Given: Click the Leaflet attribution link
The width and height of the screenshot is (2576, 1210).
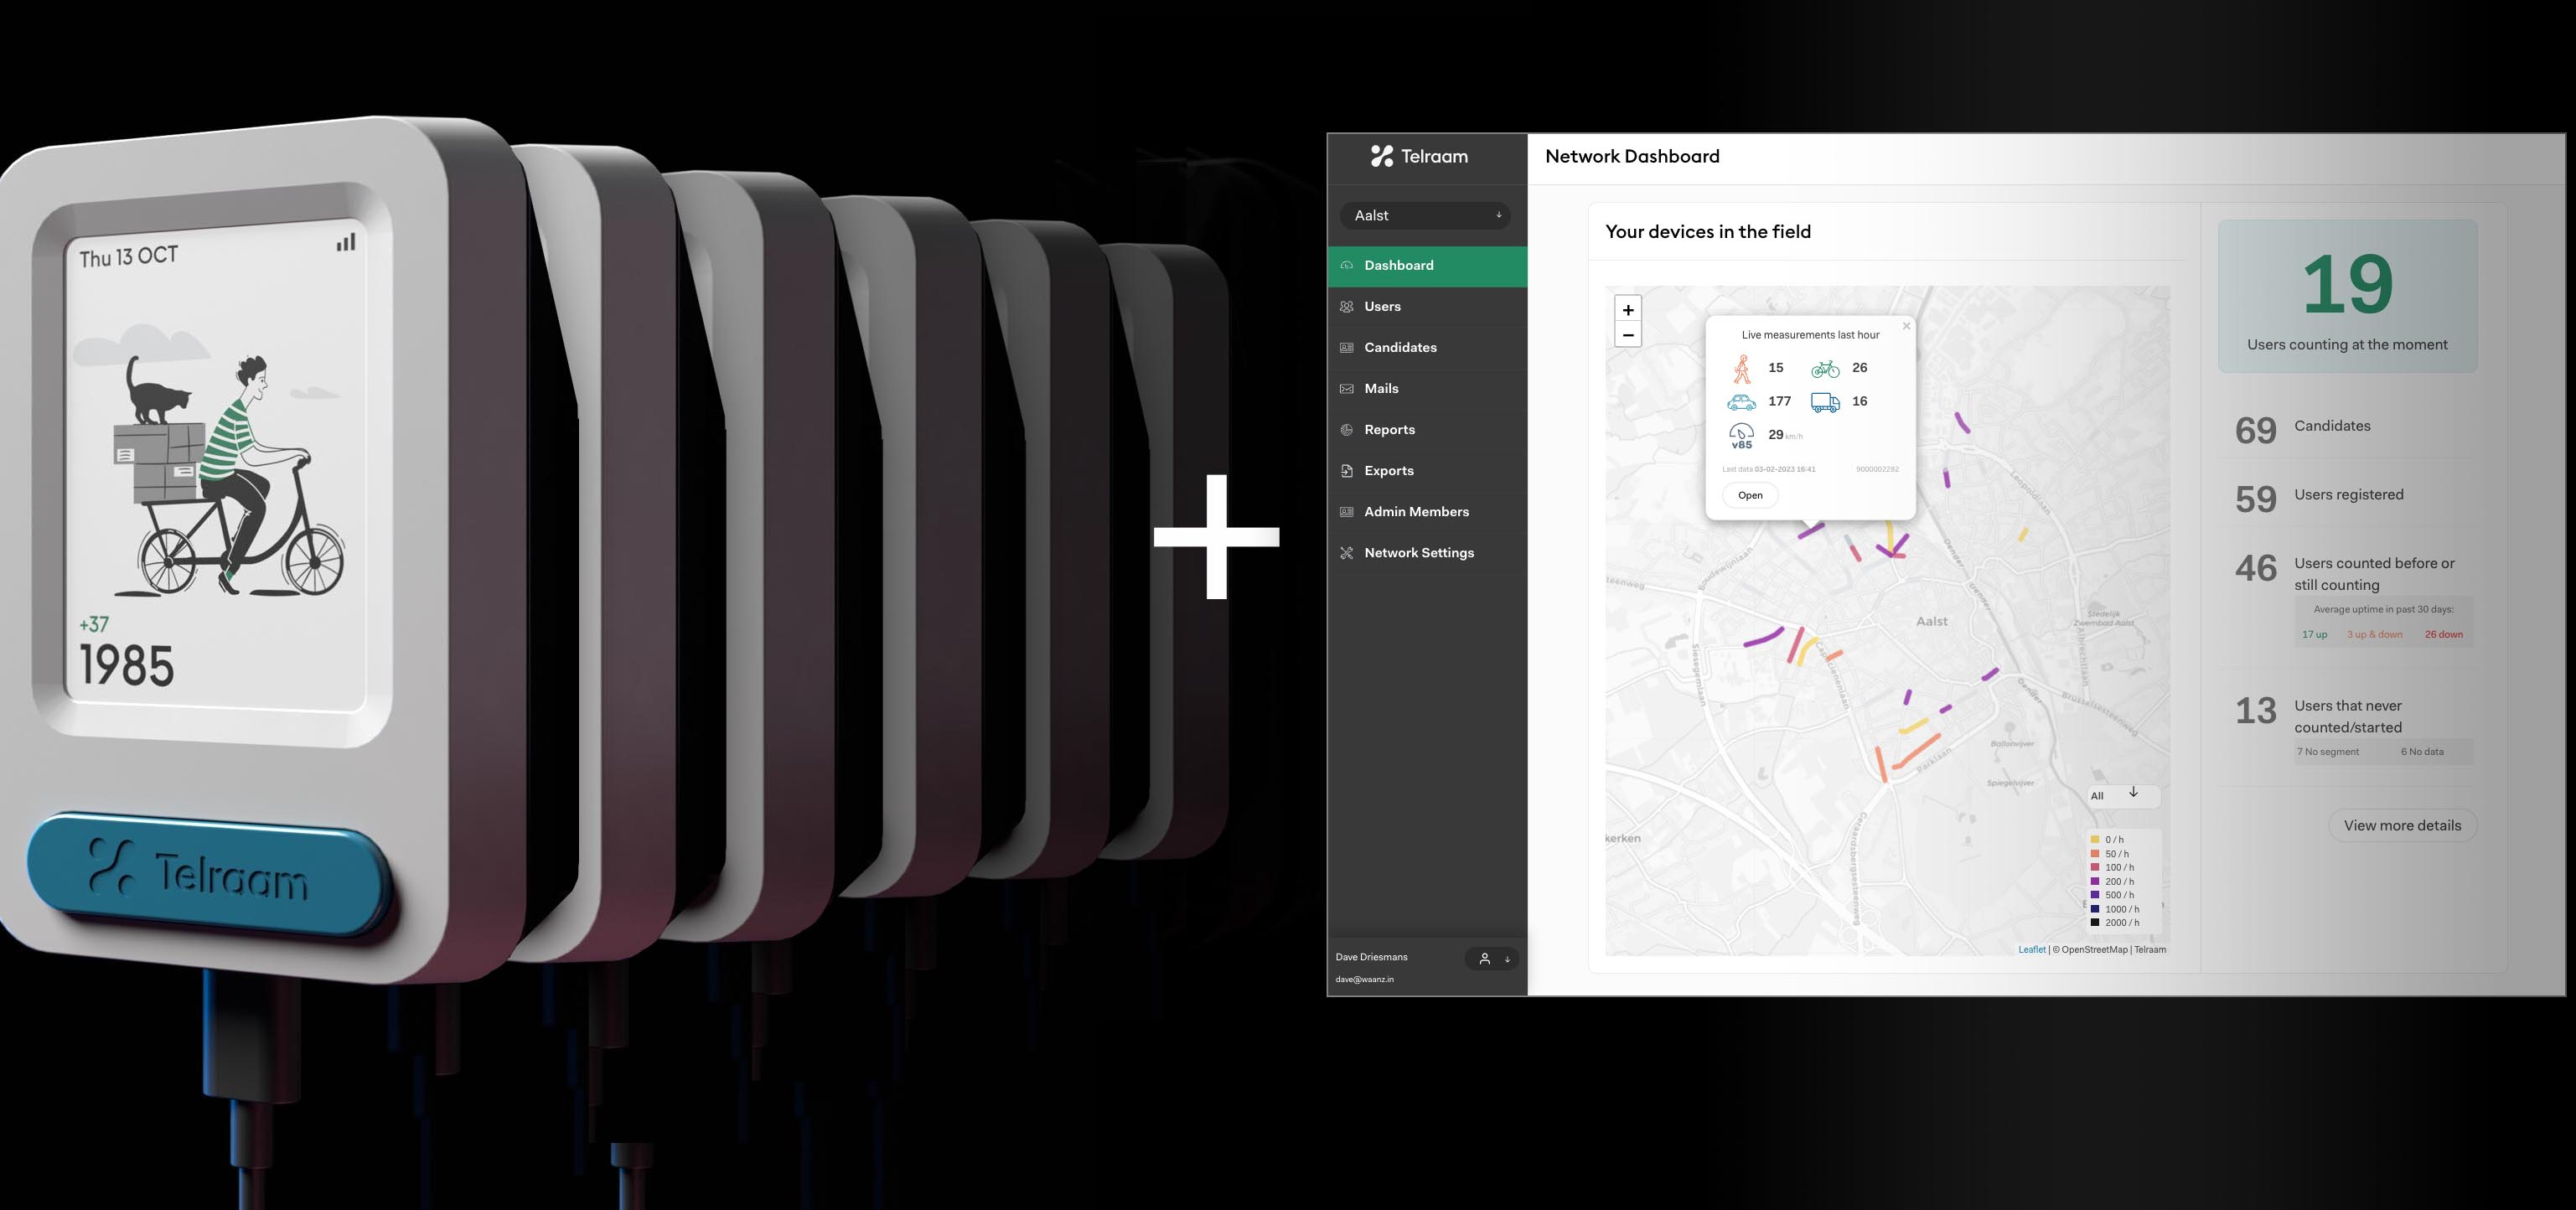Looking at the screenshot, I should pos(2031,950).
